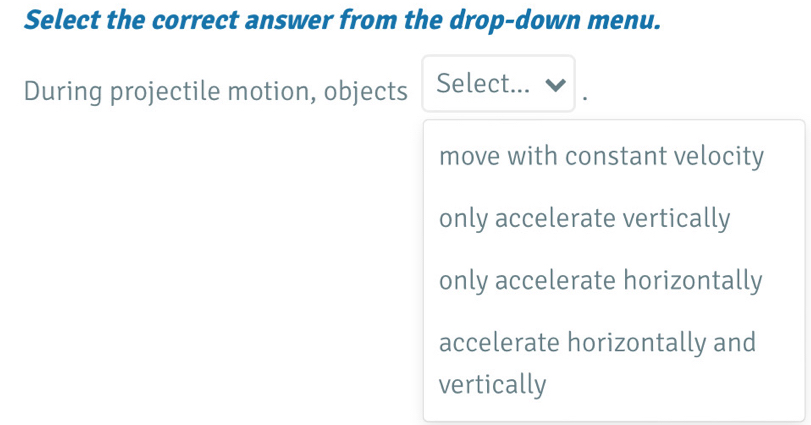The width and height of the screenshot is (811, 425).
Task: Click the "Select..." placeholder text
Action: point(484,85)
